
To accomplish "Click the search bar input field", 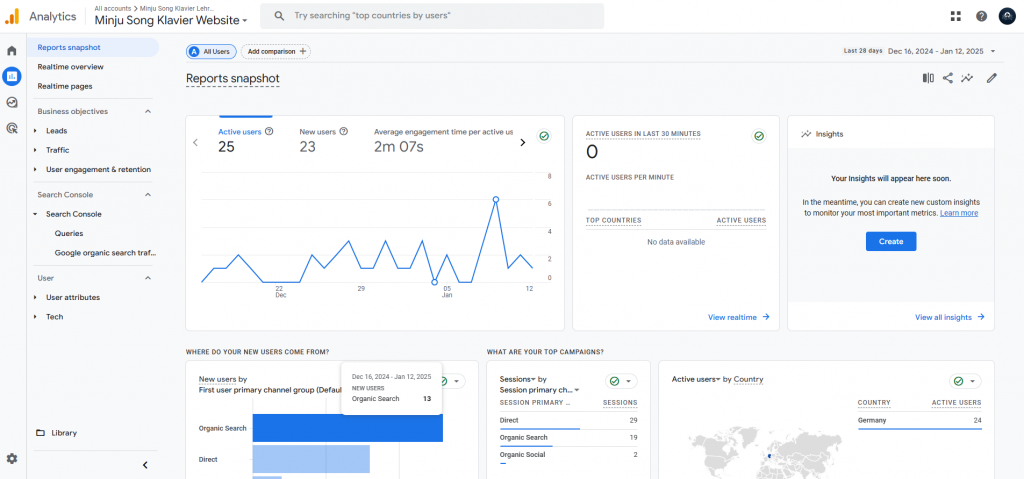I will tap(440, 16).
